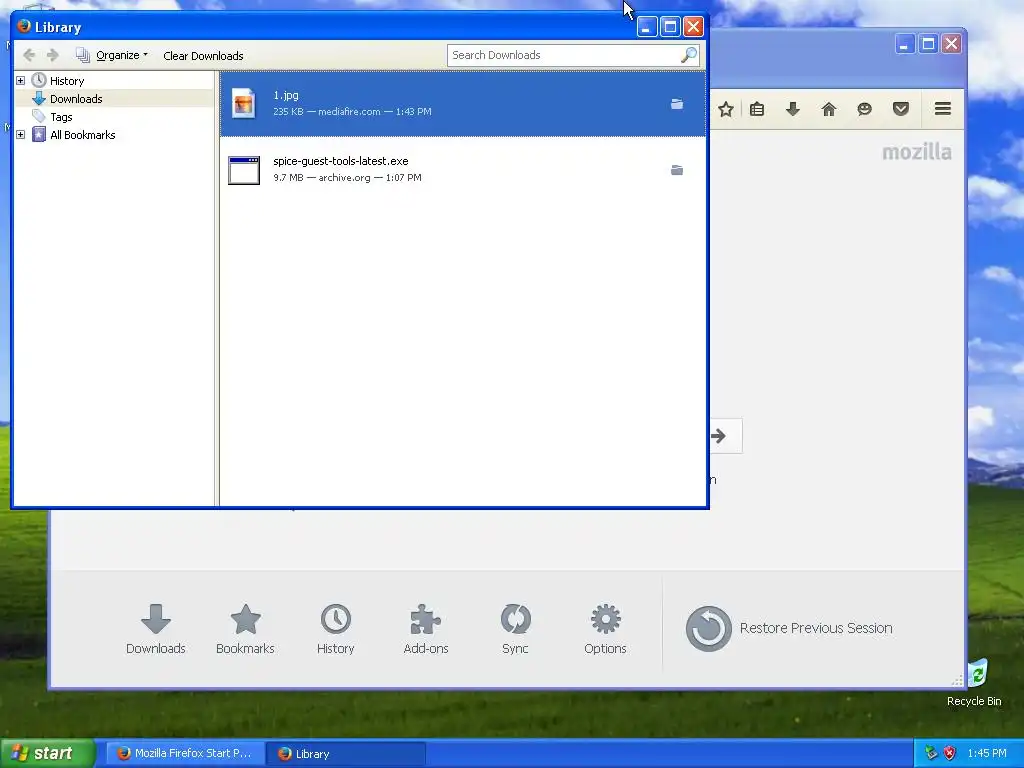The height and width of the screenshot is (768, 1024).
Task: Select History in the Library sidebar
Action: point(67,81)
